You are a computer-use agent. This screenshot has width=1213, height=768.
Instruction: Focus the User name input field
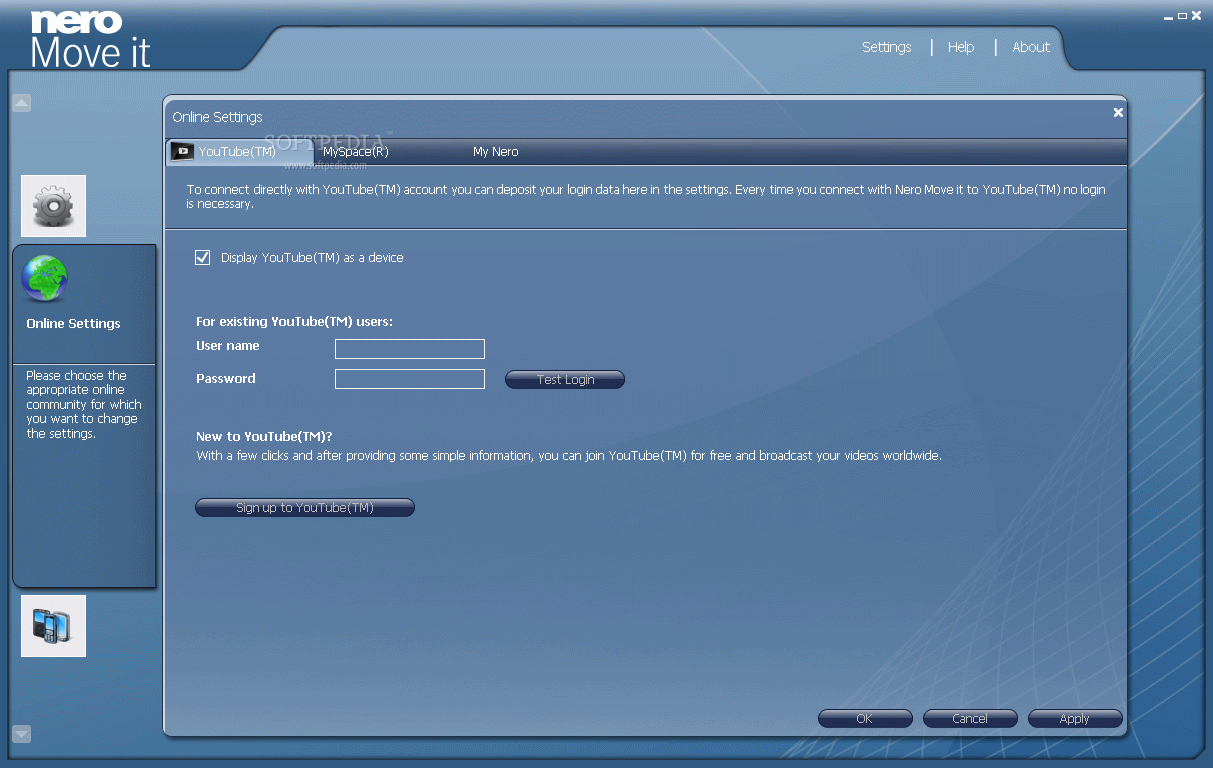410,349
